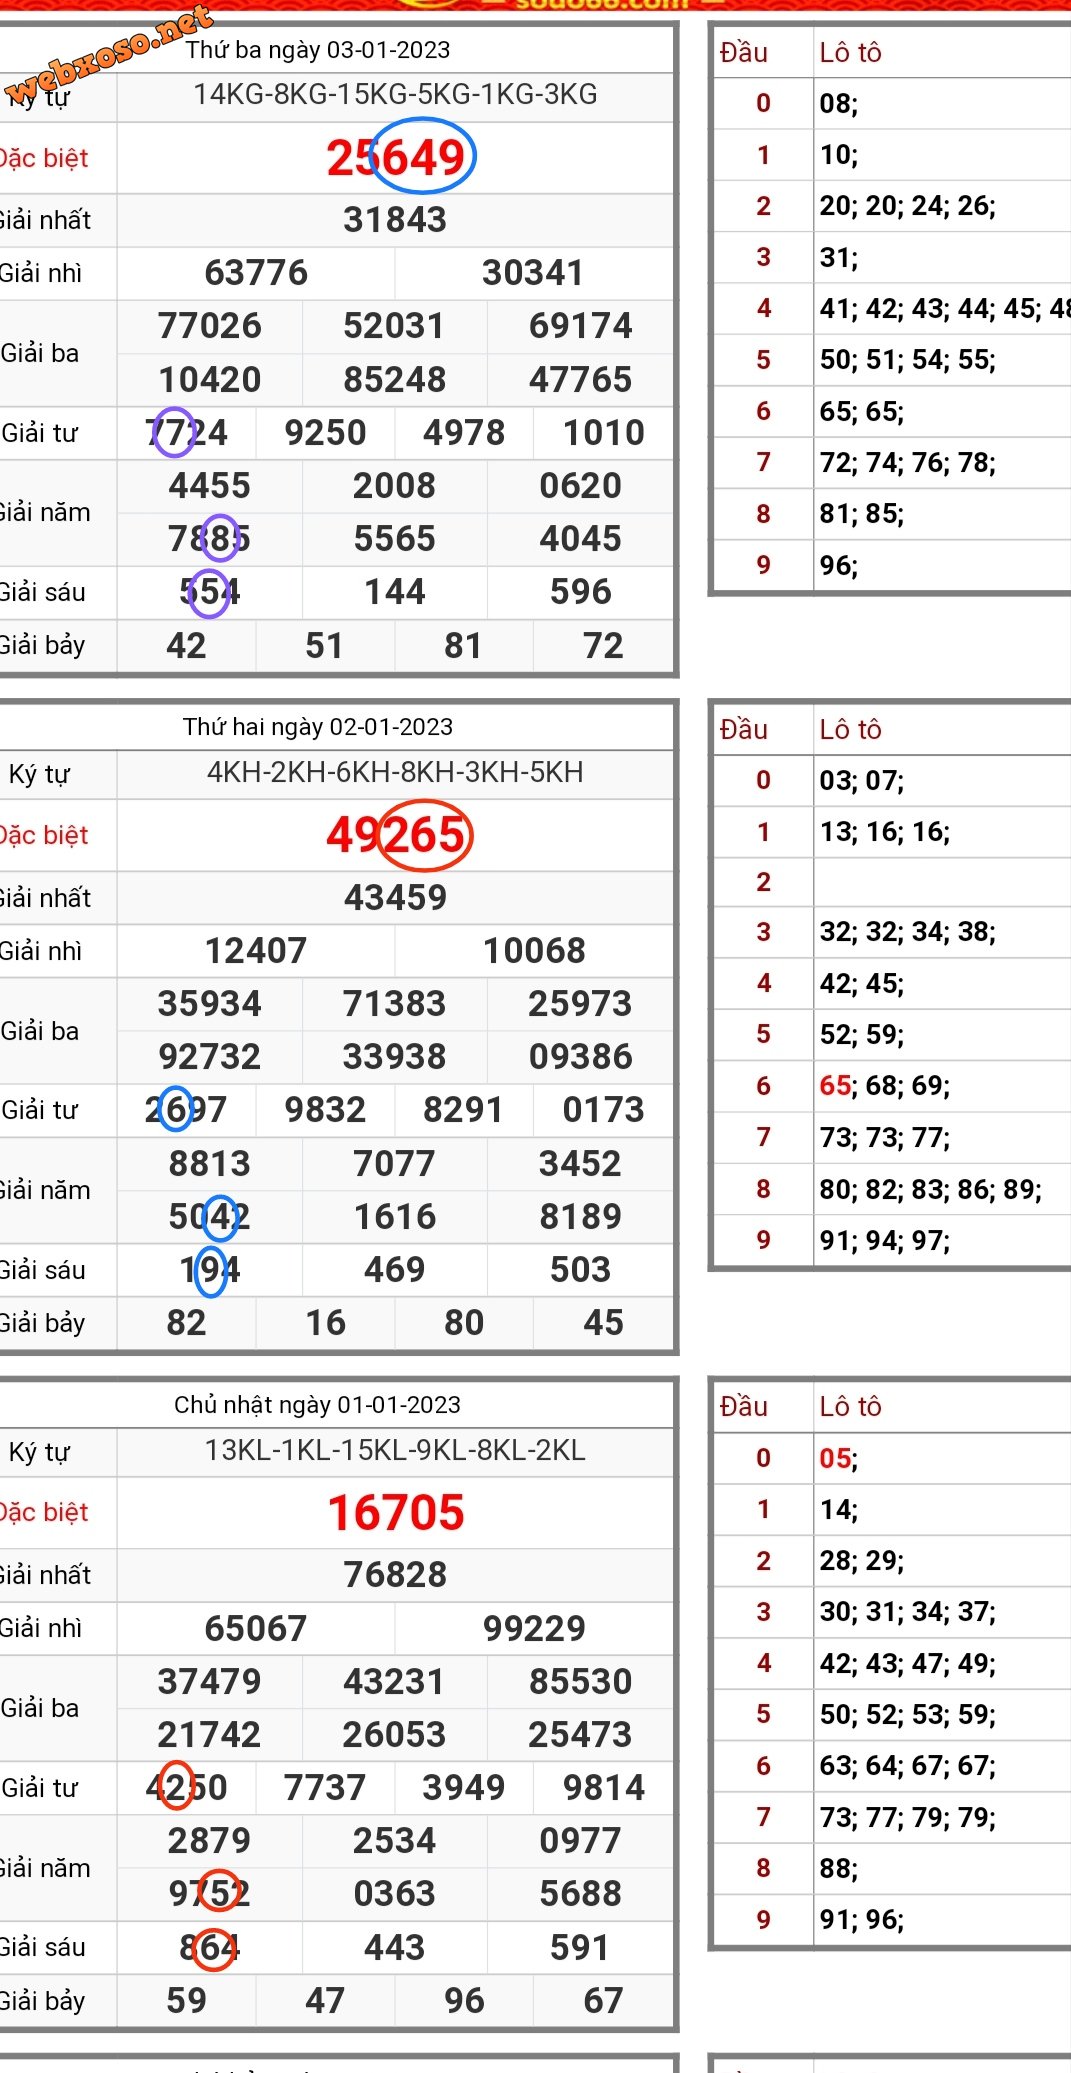
Task: Click fifth prize number 5565
Action: tap(395, 539)
